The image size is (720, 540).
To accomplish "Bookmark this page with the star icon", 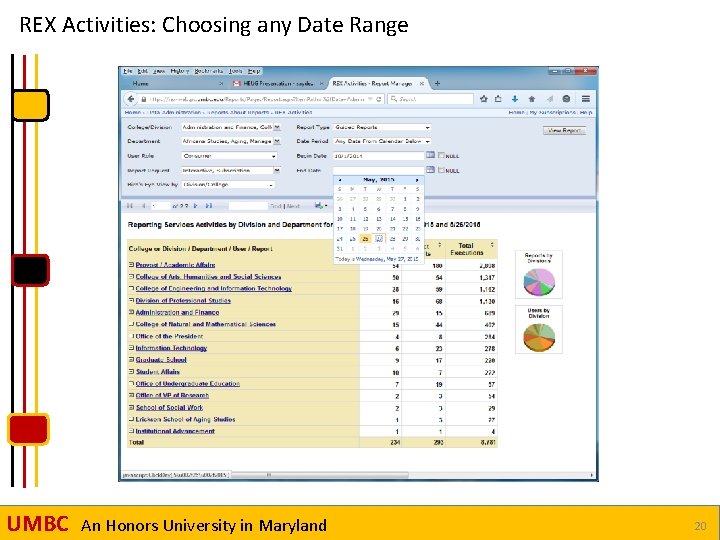I will click(484, 99).
